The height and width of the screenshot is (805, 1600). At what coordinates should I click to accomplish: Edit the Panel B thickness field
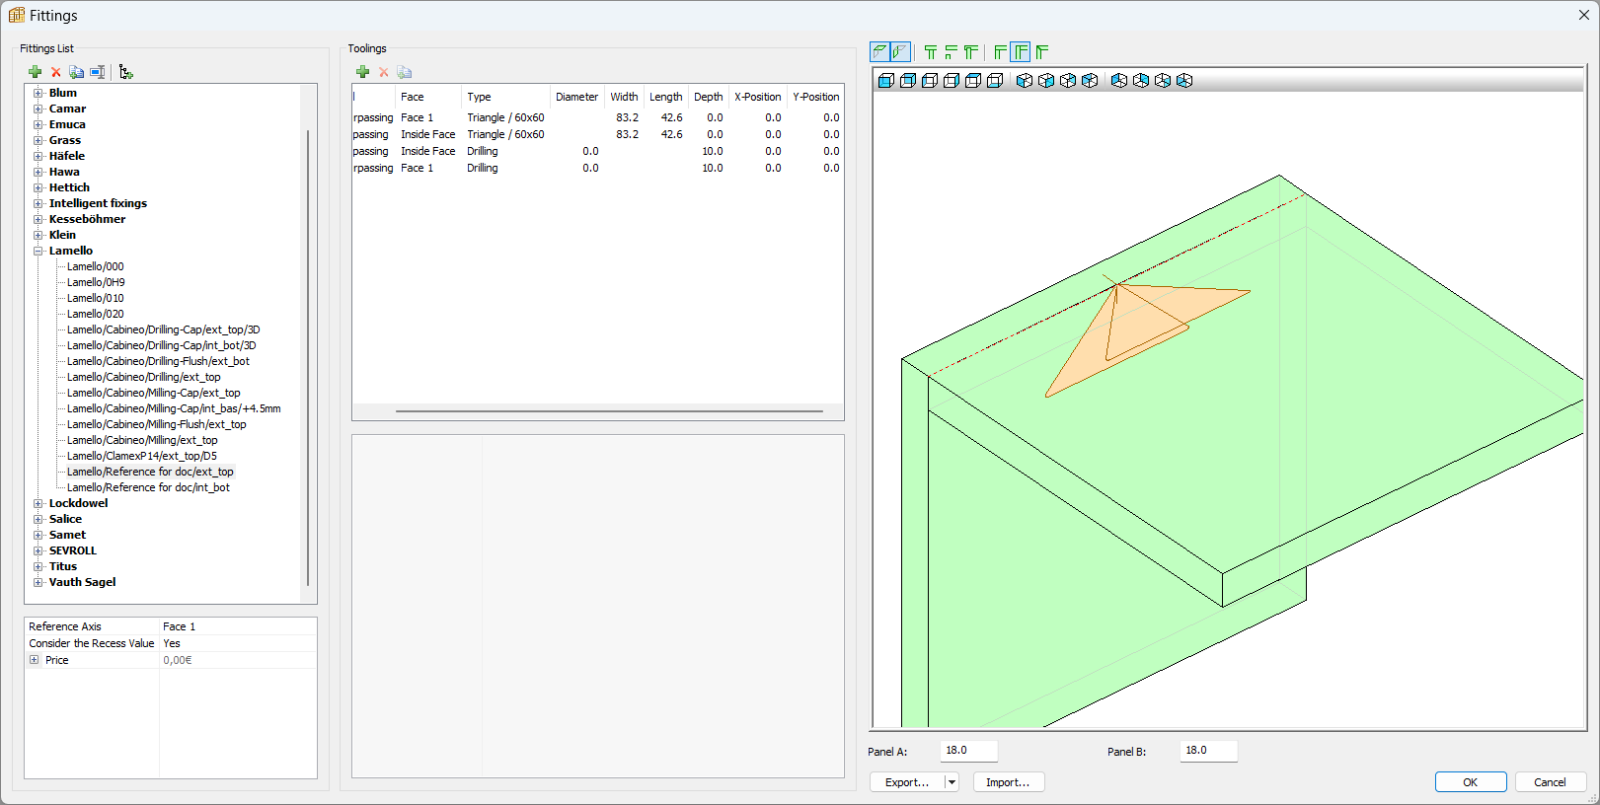1208,750
